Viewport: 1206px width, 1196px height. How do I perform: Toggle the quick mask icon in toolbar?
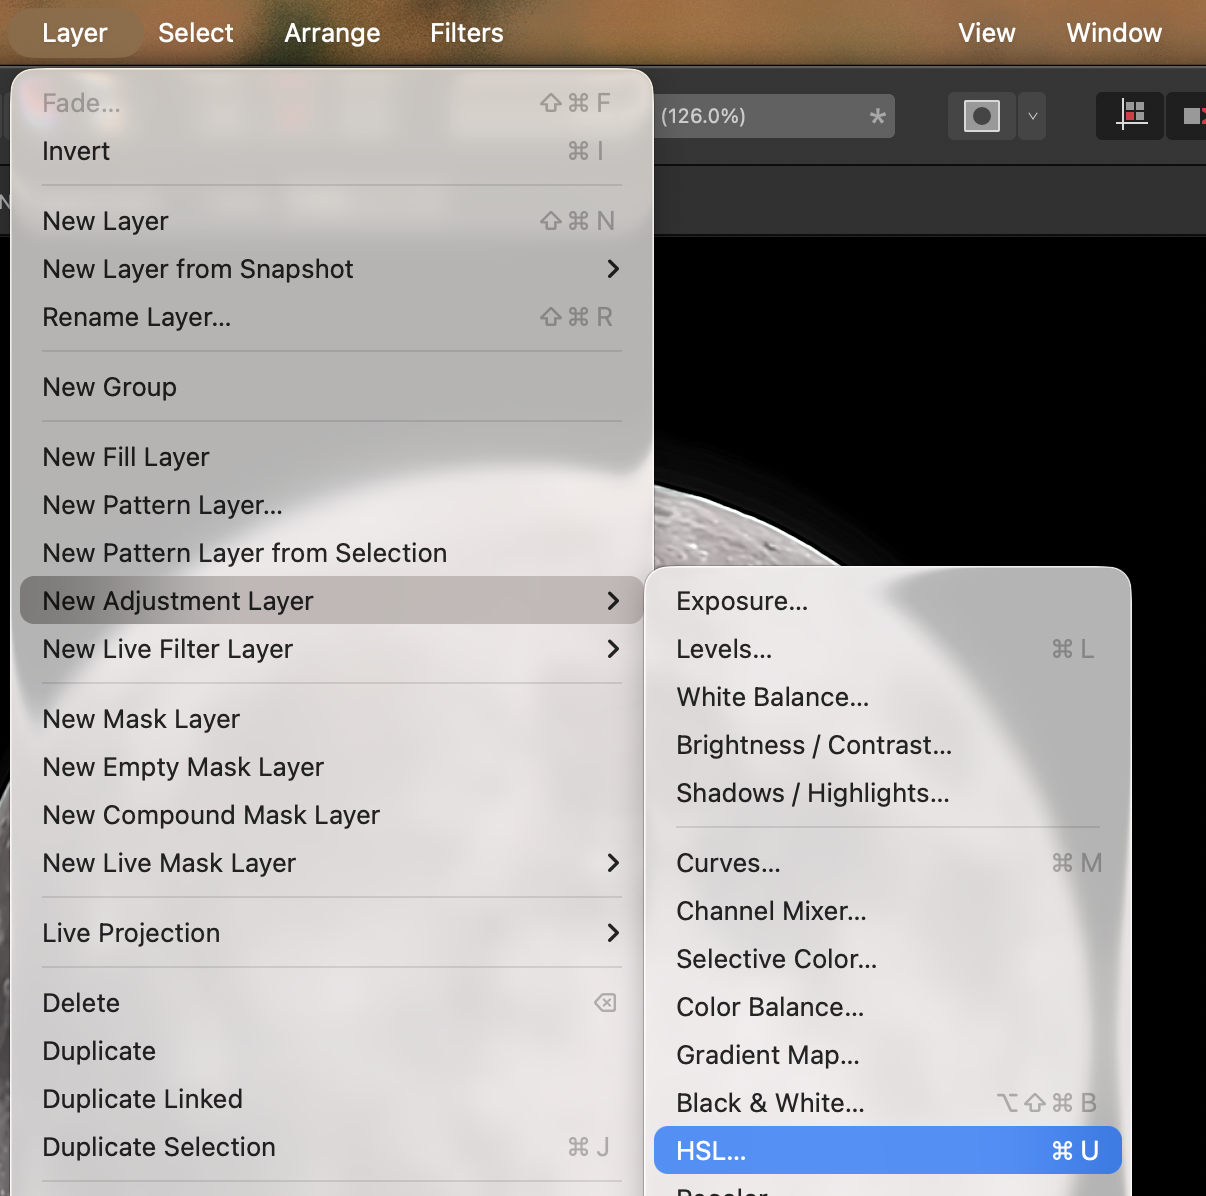tap(982, 116)
